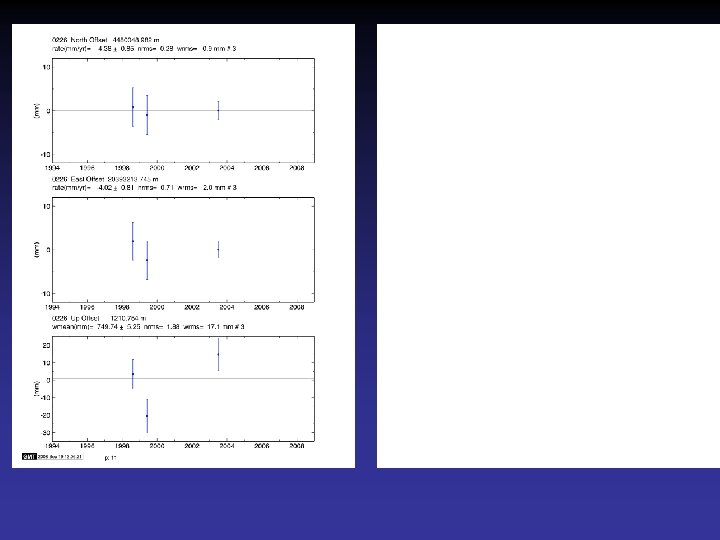Select the earliest data point in East plot
720x540 pixels.
tap(133, 241)
